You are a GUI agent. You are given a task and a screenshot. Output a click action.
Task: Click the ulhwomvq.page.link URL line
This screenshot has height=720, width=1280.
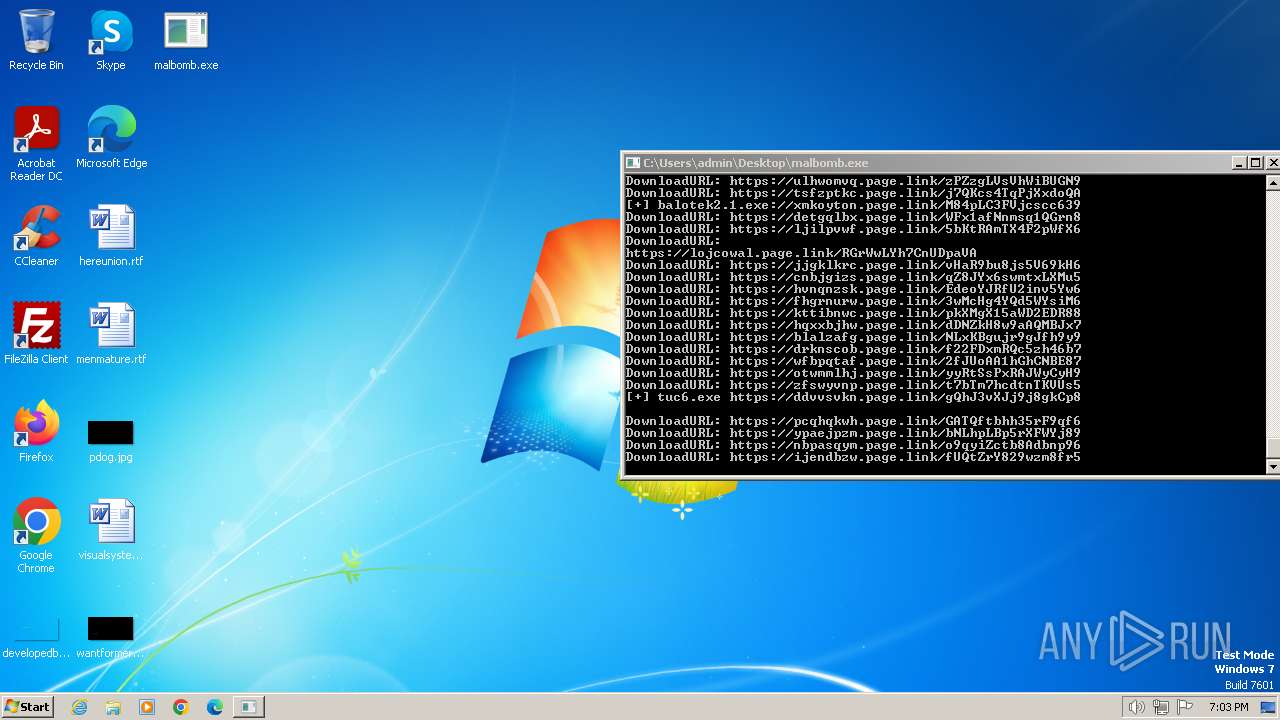coord(853,181)
